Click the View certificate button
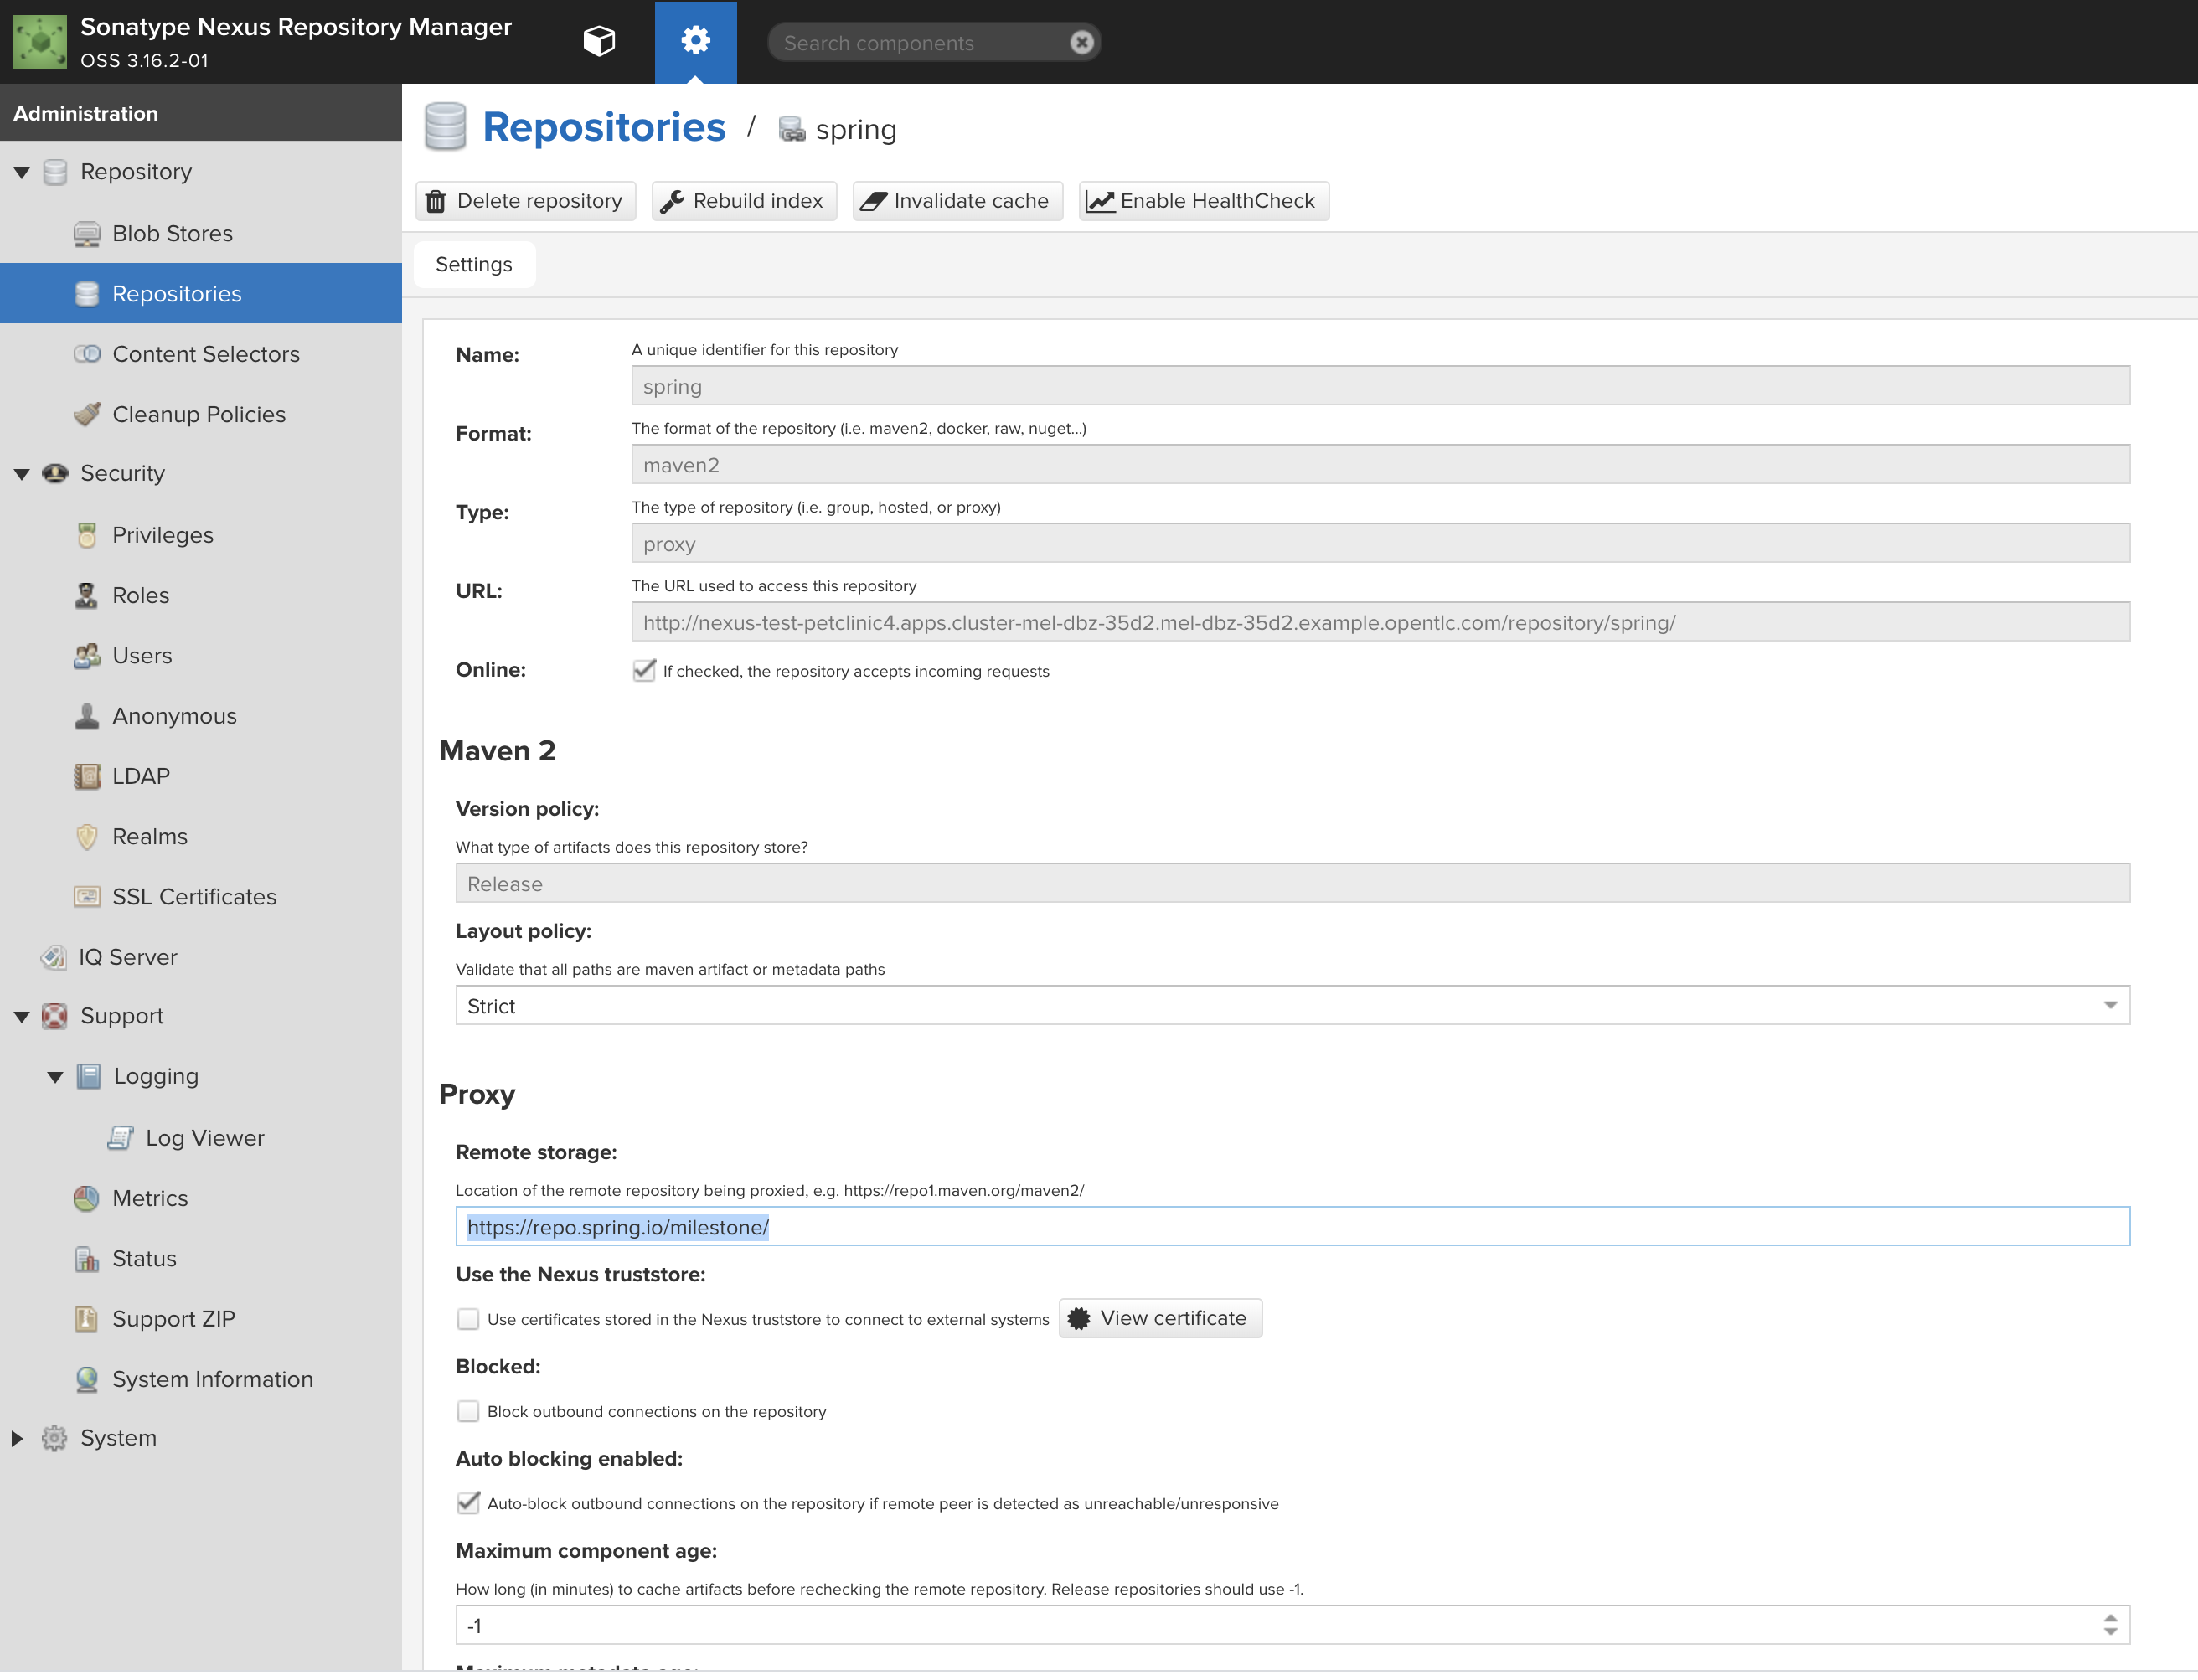This screenshot has height=1680, width=2198. 1160,1318
